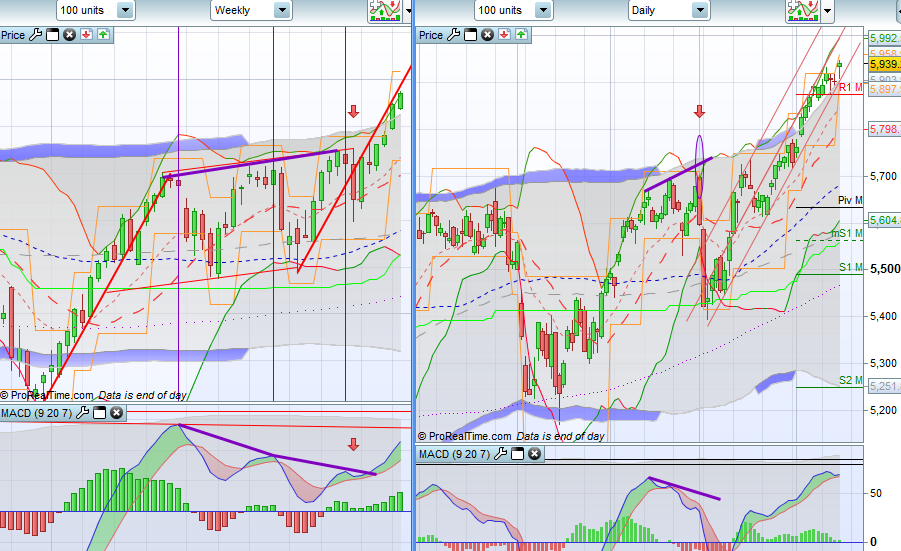Move Weekly Price panel up with green arrow
The image size is (901, 551).
click(103, 35)
